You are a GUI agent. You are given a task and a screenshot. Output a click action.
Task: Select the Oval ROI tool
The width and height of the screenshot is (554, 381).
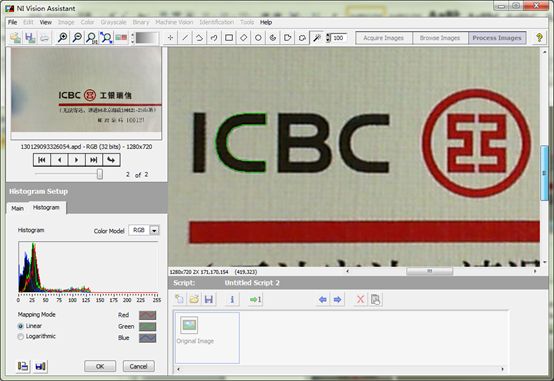pyautogui.click(x=258, y=37)
